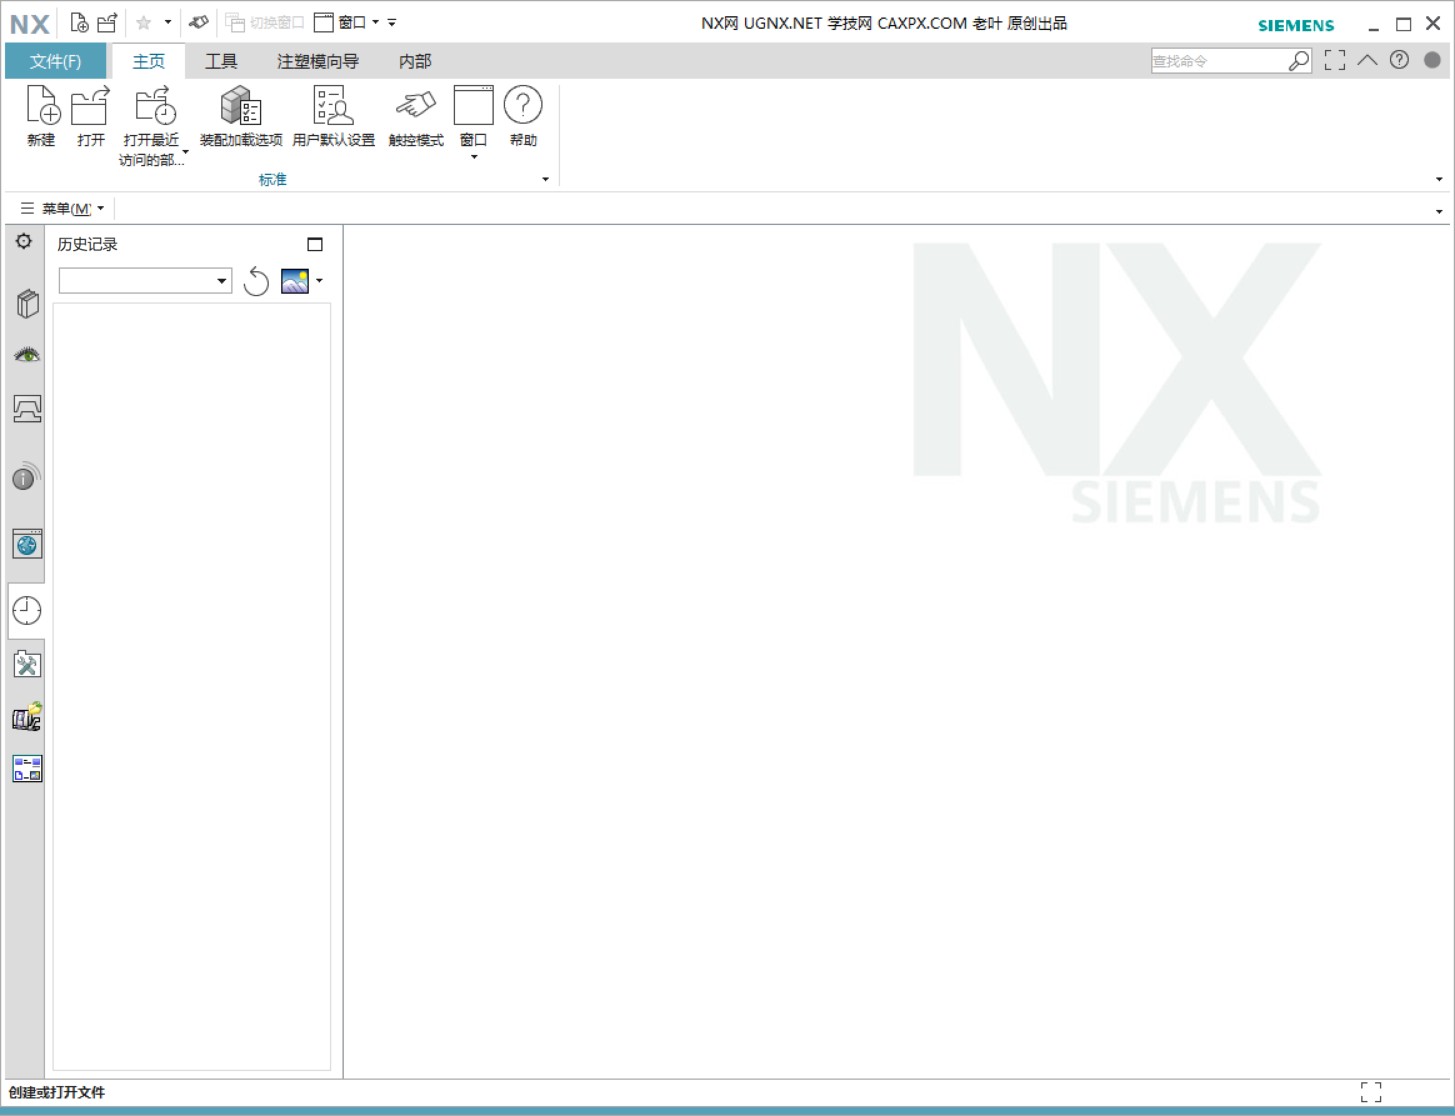Open the 菜单(M) menu dropdown

[x=63, y=208]
